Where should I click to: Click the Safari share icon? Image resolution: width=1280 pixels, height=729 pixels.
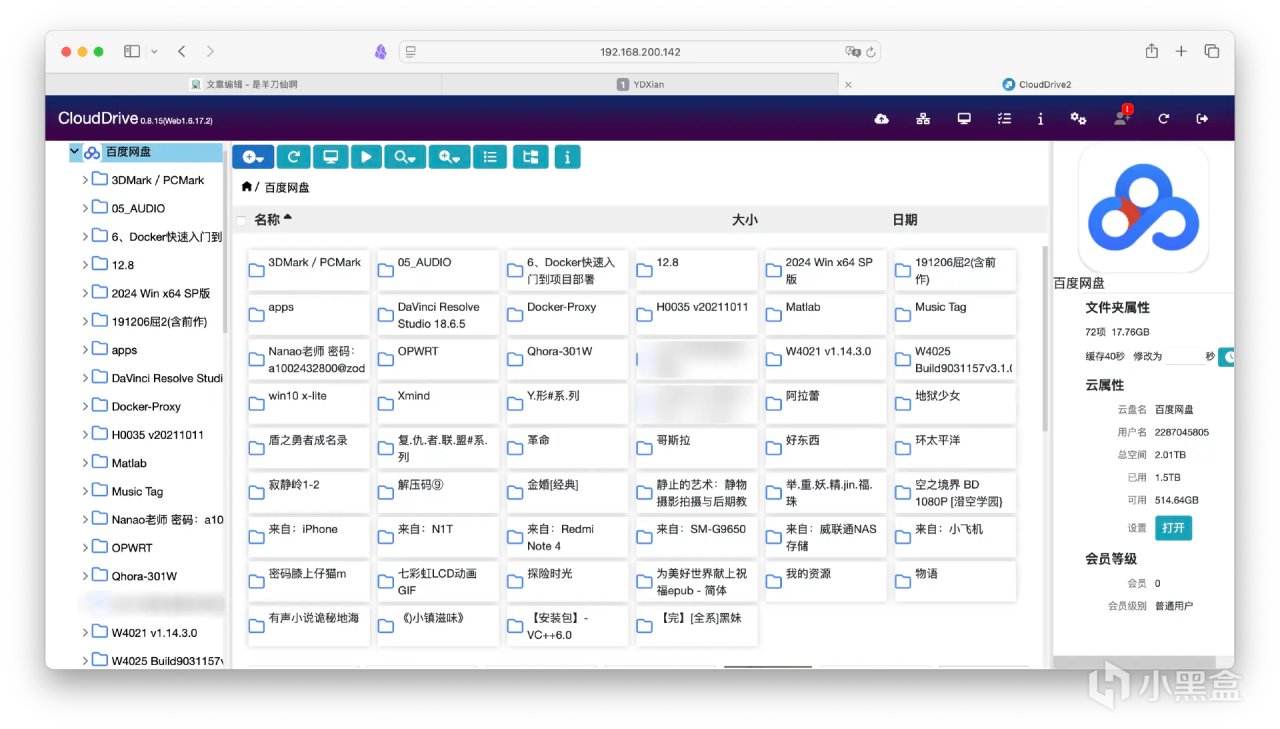click(x=1152, y=51)
